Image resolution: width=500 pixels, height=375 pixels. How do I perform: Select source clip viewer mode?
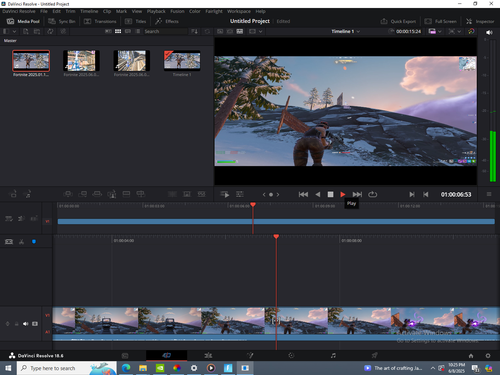click(x=220, y=31)
